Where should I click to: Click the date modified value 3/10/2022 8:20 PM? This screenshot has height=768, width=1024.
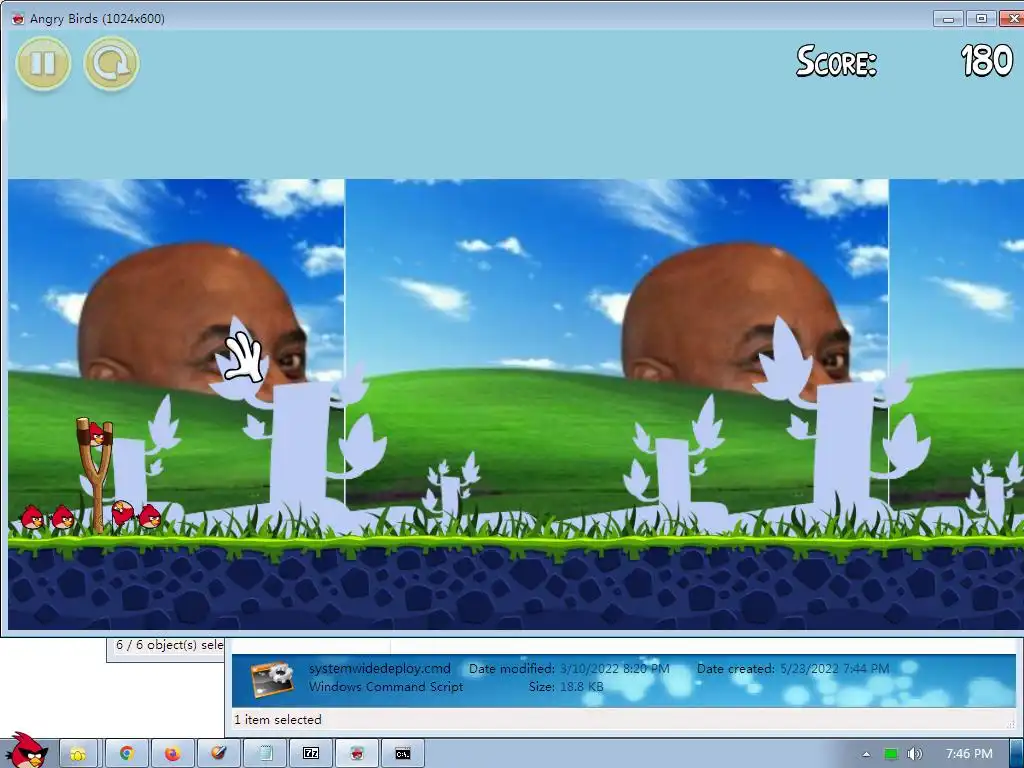click(x=615, y=668)
